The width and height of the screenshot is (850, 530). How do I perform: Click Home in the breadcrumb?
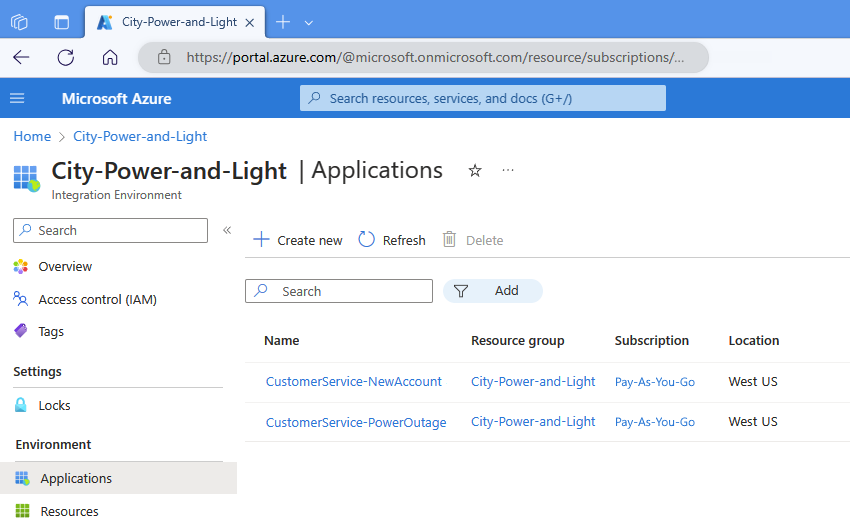[x=32, y=136]
